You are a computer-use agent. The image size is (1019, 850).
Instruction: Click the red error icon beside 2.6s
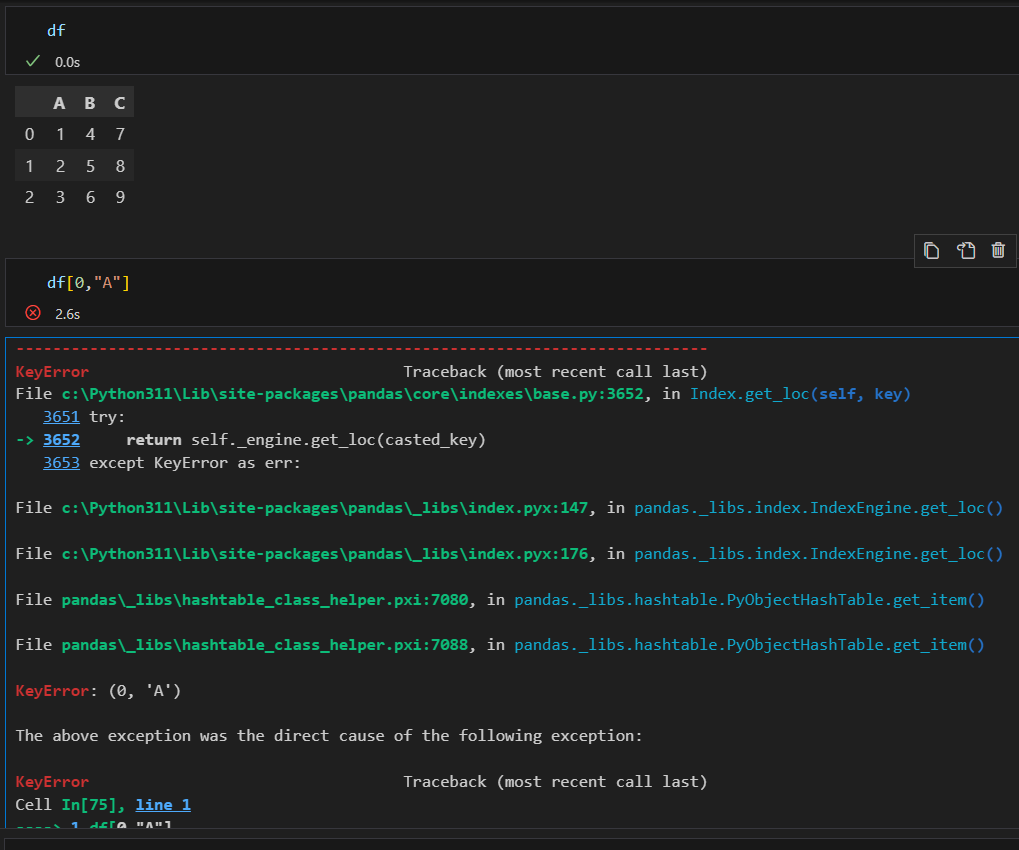32,313
